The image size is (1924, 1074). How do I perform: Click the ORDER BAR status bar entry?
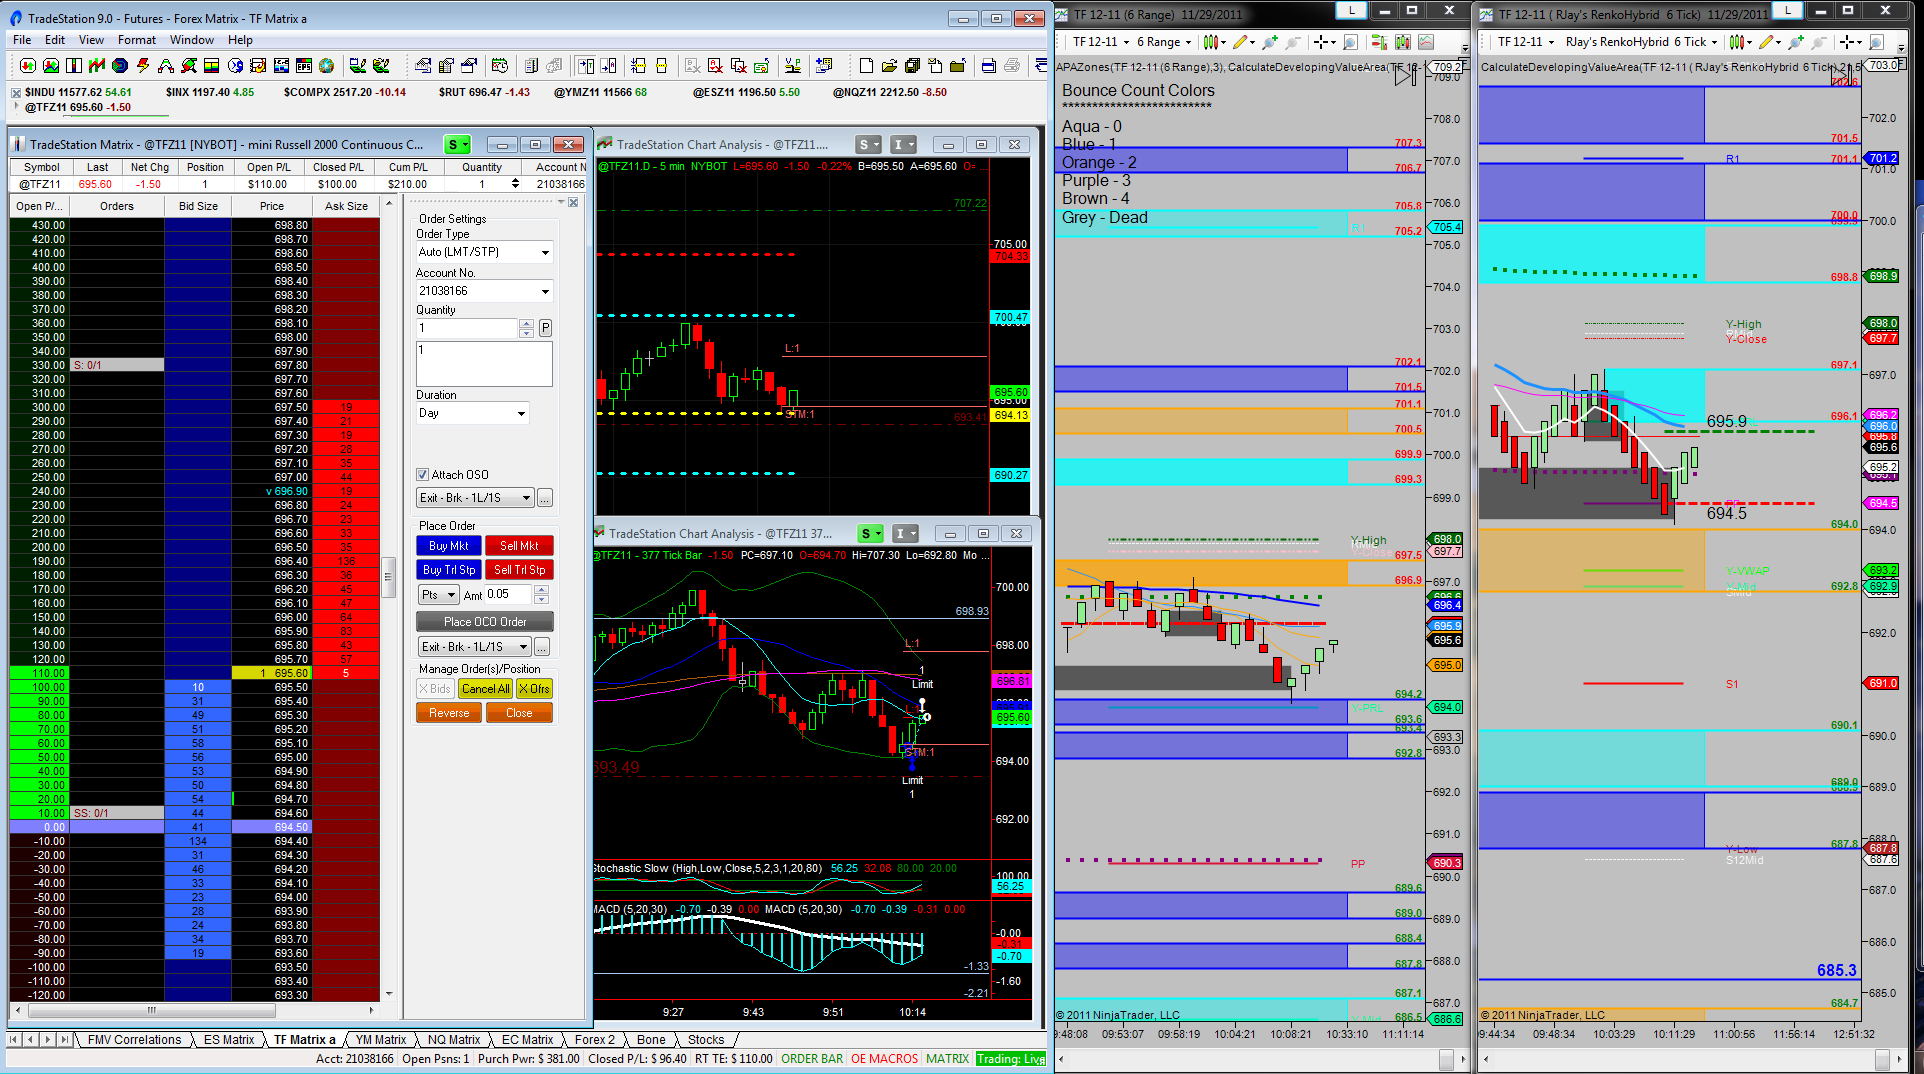pyautogui.click(x=812, y=1059)
